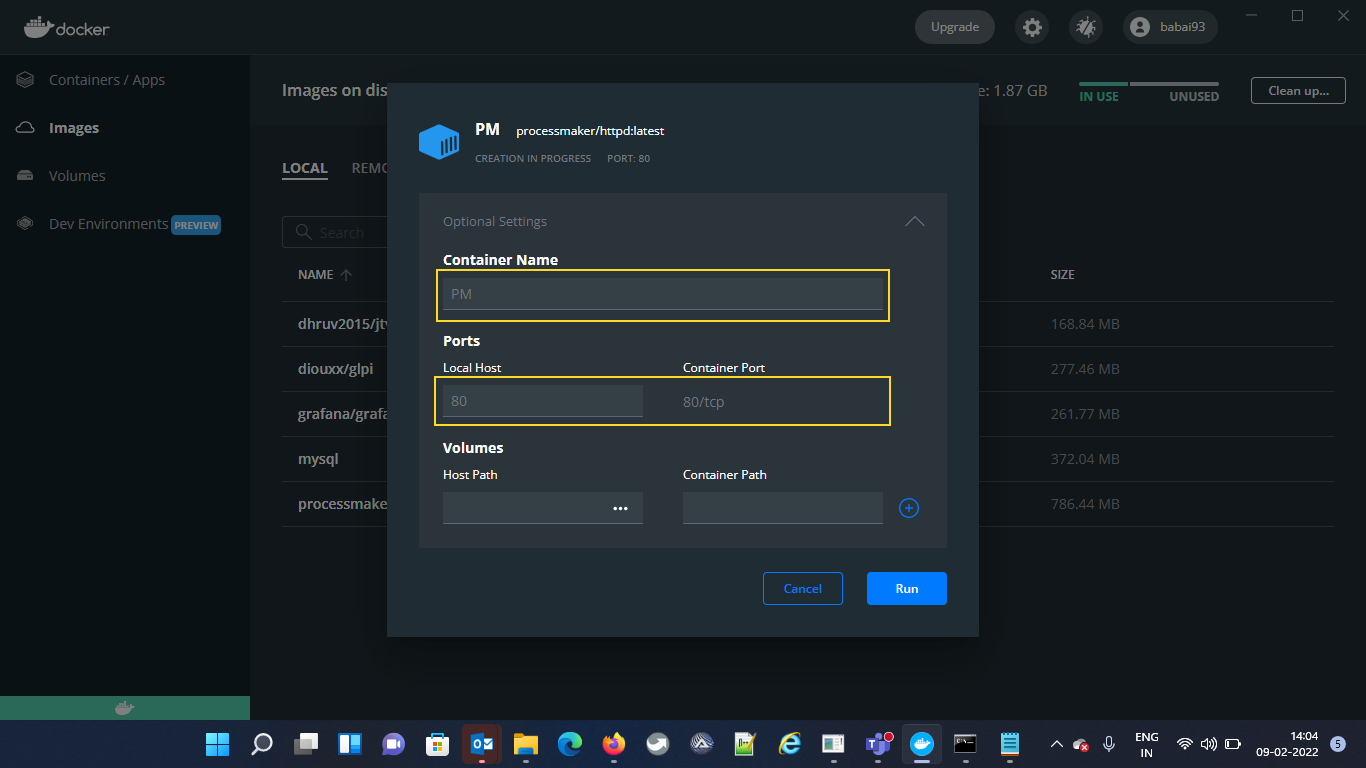Open Internet Explorer from taskbar
Screen dimensions: 1366x768
pyautogui.click(x=790, y=744)
